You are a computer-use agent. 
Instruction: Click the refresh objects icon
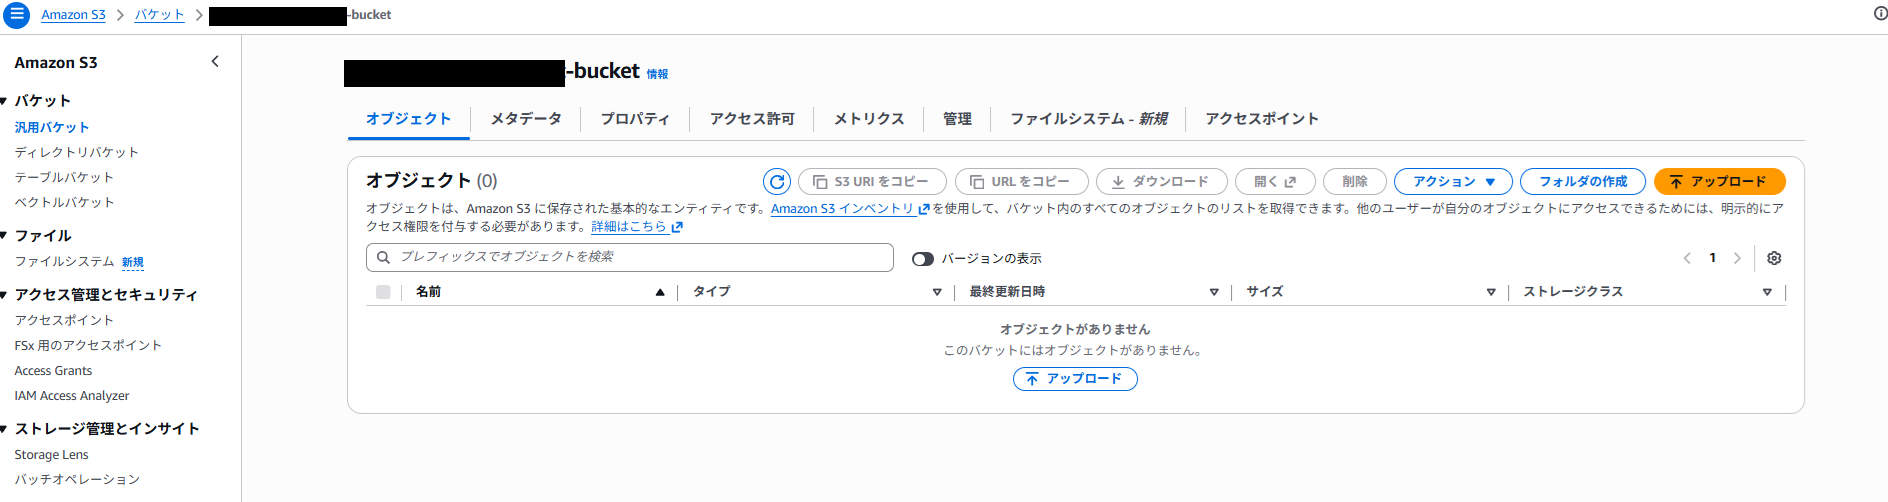pos(777,181)
